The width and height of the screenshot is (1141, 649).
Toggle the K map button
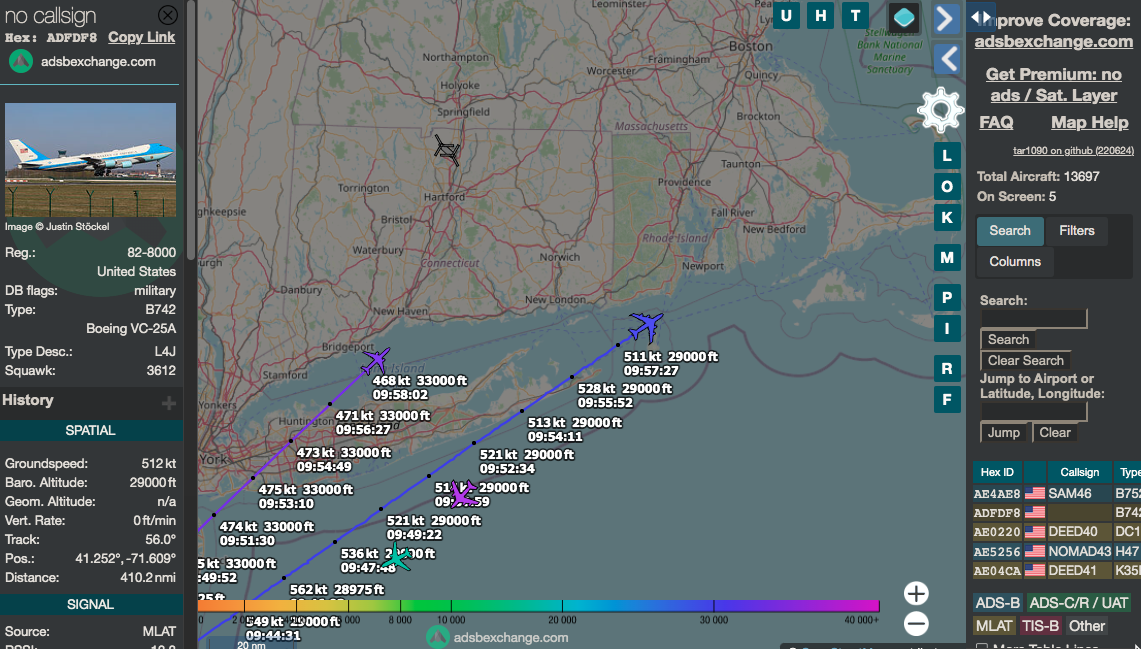point(947,218)
